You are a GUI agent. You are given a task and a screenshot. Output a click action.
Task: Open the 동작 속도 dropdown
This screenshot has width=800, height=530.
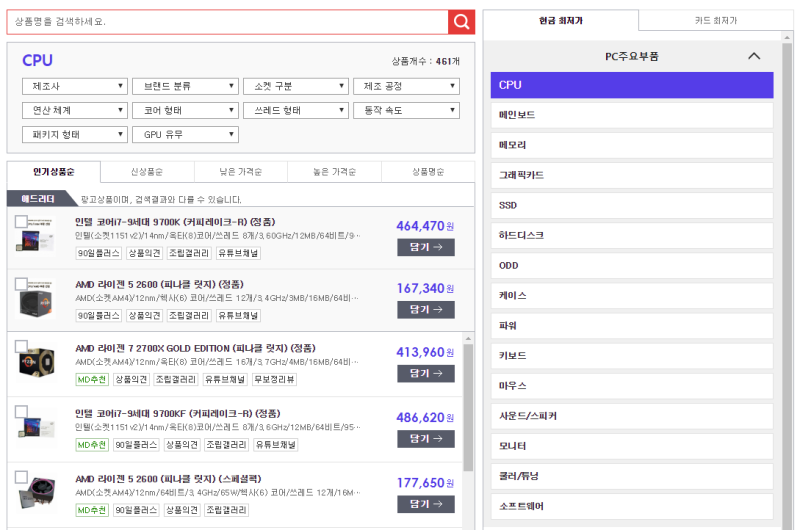tap(406, 110)
